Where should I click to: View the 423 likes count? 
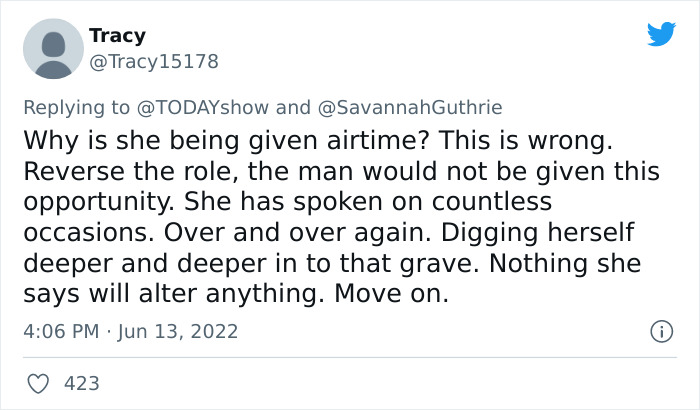(x=81, y=383)
